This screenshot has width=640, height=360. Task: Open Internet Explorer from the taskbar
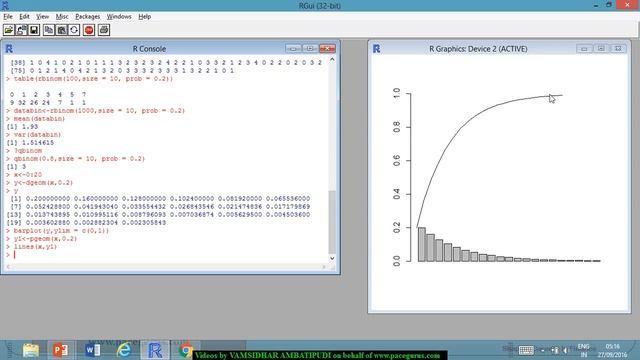pyautogui.click(x=124, y=350)
